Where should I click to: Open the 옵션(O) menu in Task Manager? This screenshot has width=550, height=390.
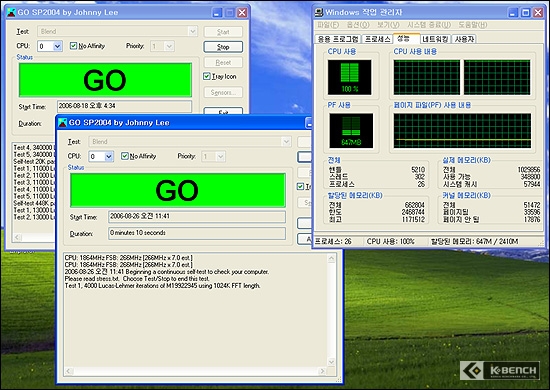[358, 25]
